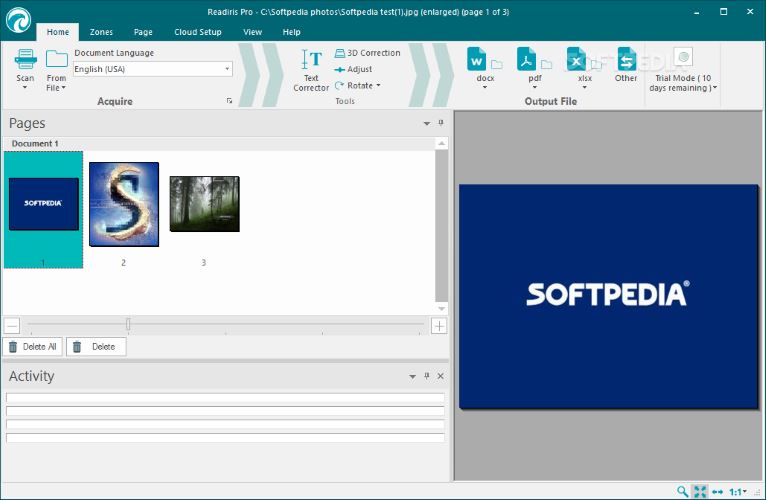The width and height of the screenshot is (766, 500).
Task: Open folder icon next to docx
Action: (497, 64)
